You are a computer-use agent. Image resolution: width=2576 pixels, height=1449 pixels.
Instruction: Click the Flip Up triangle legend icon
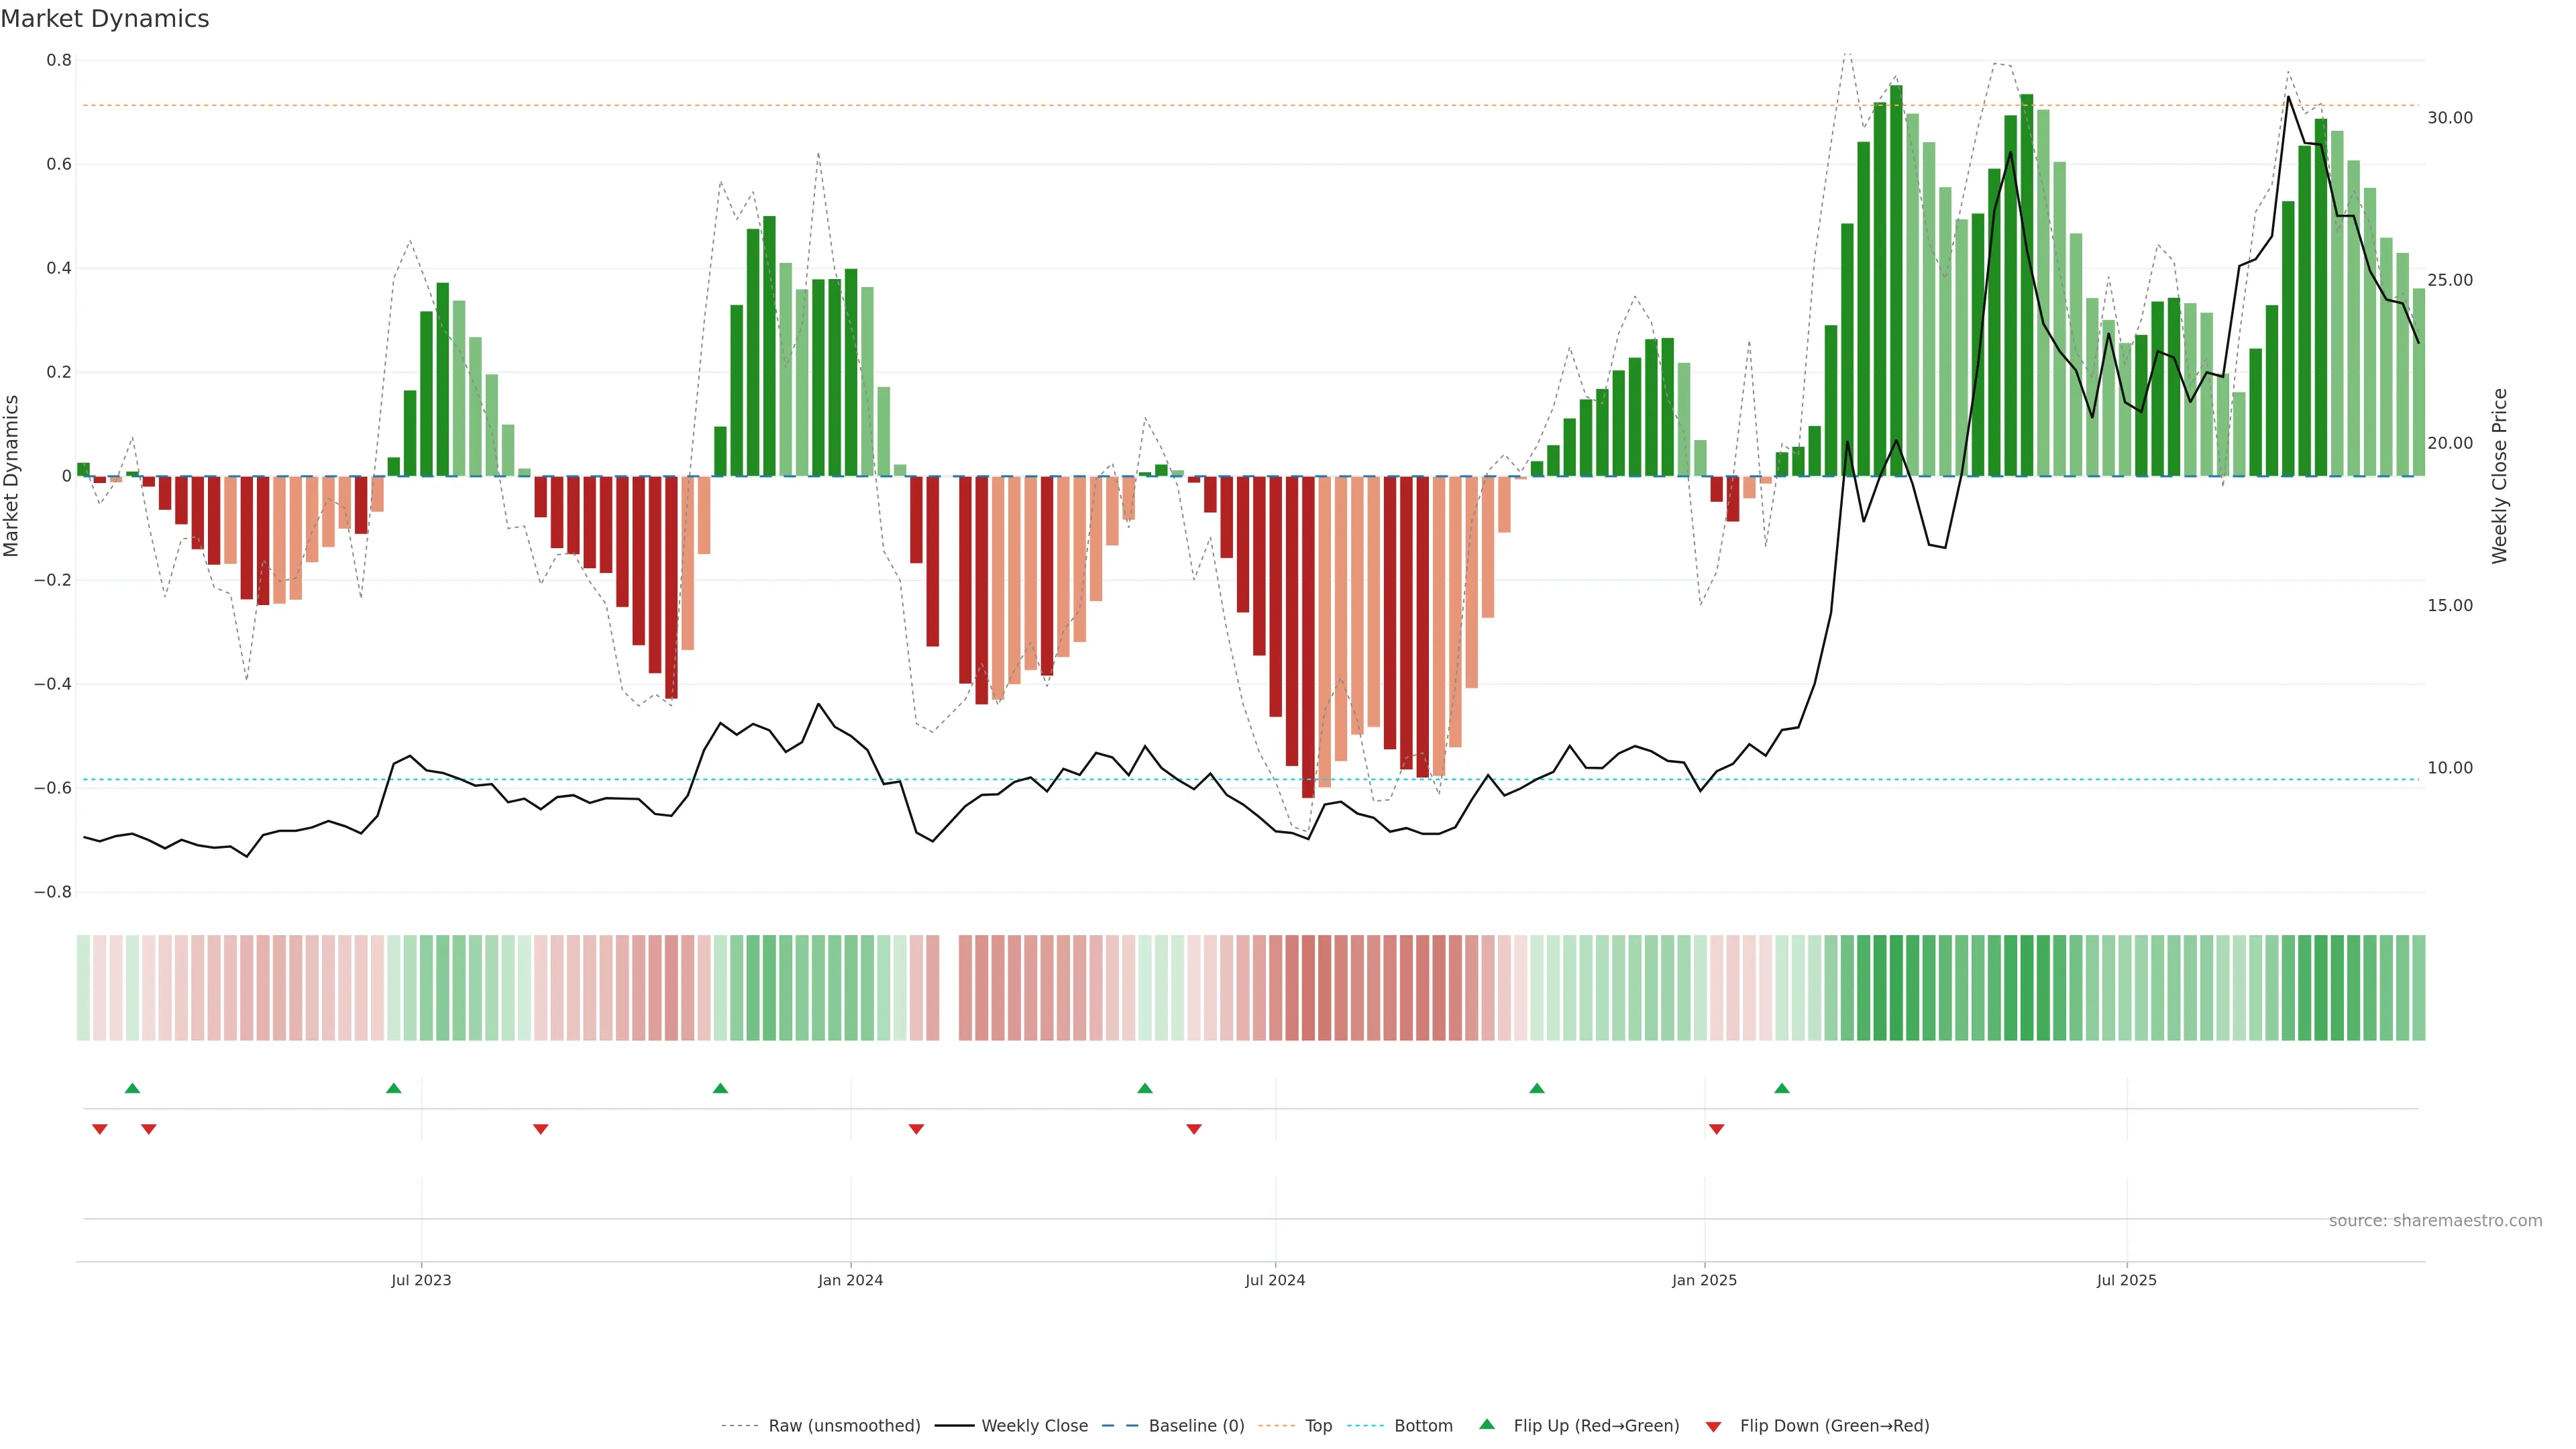point(1487,1424)
